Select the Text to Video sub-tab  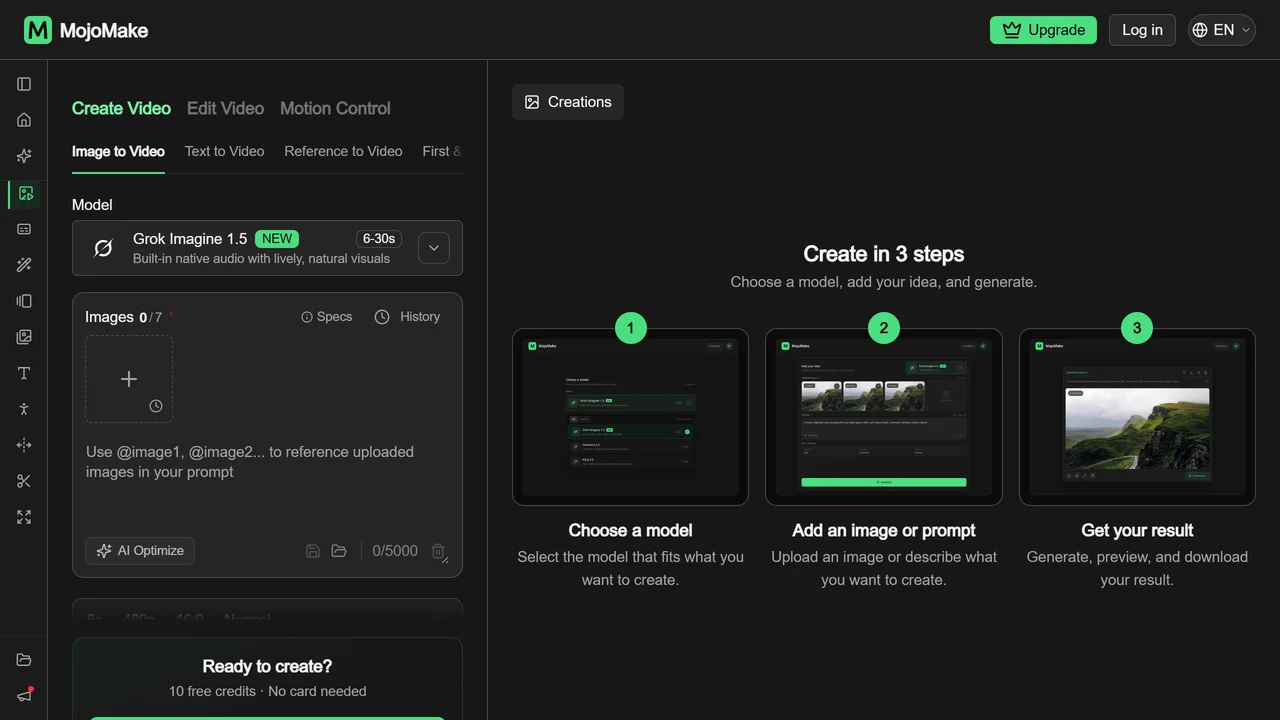point(225,151)
